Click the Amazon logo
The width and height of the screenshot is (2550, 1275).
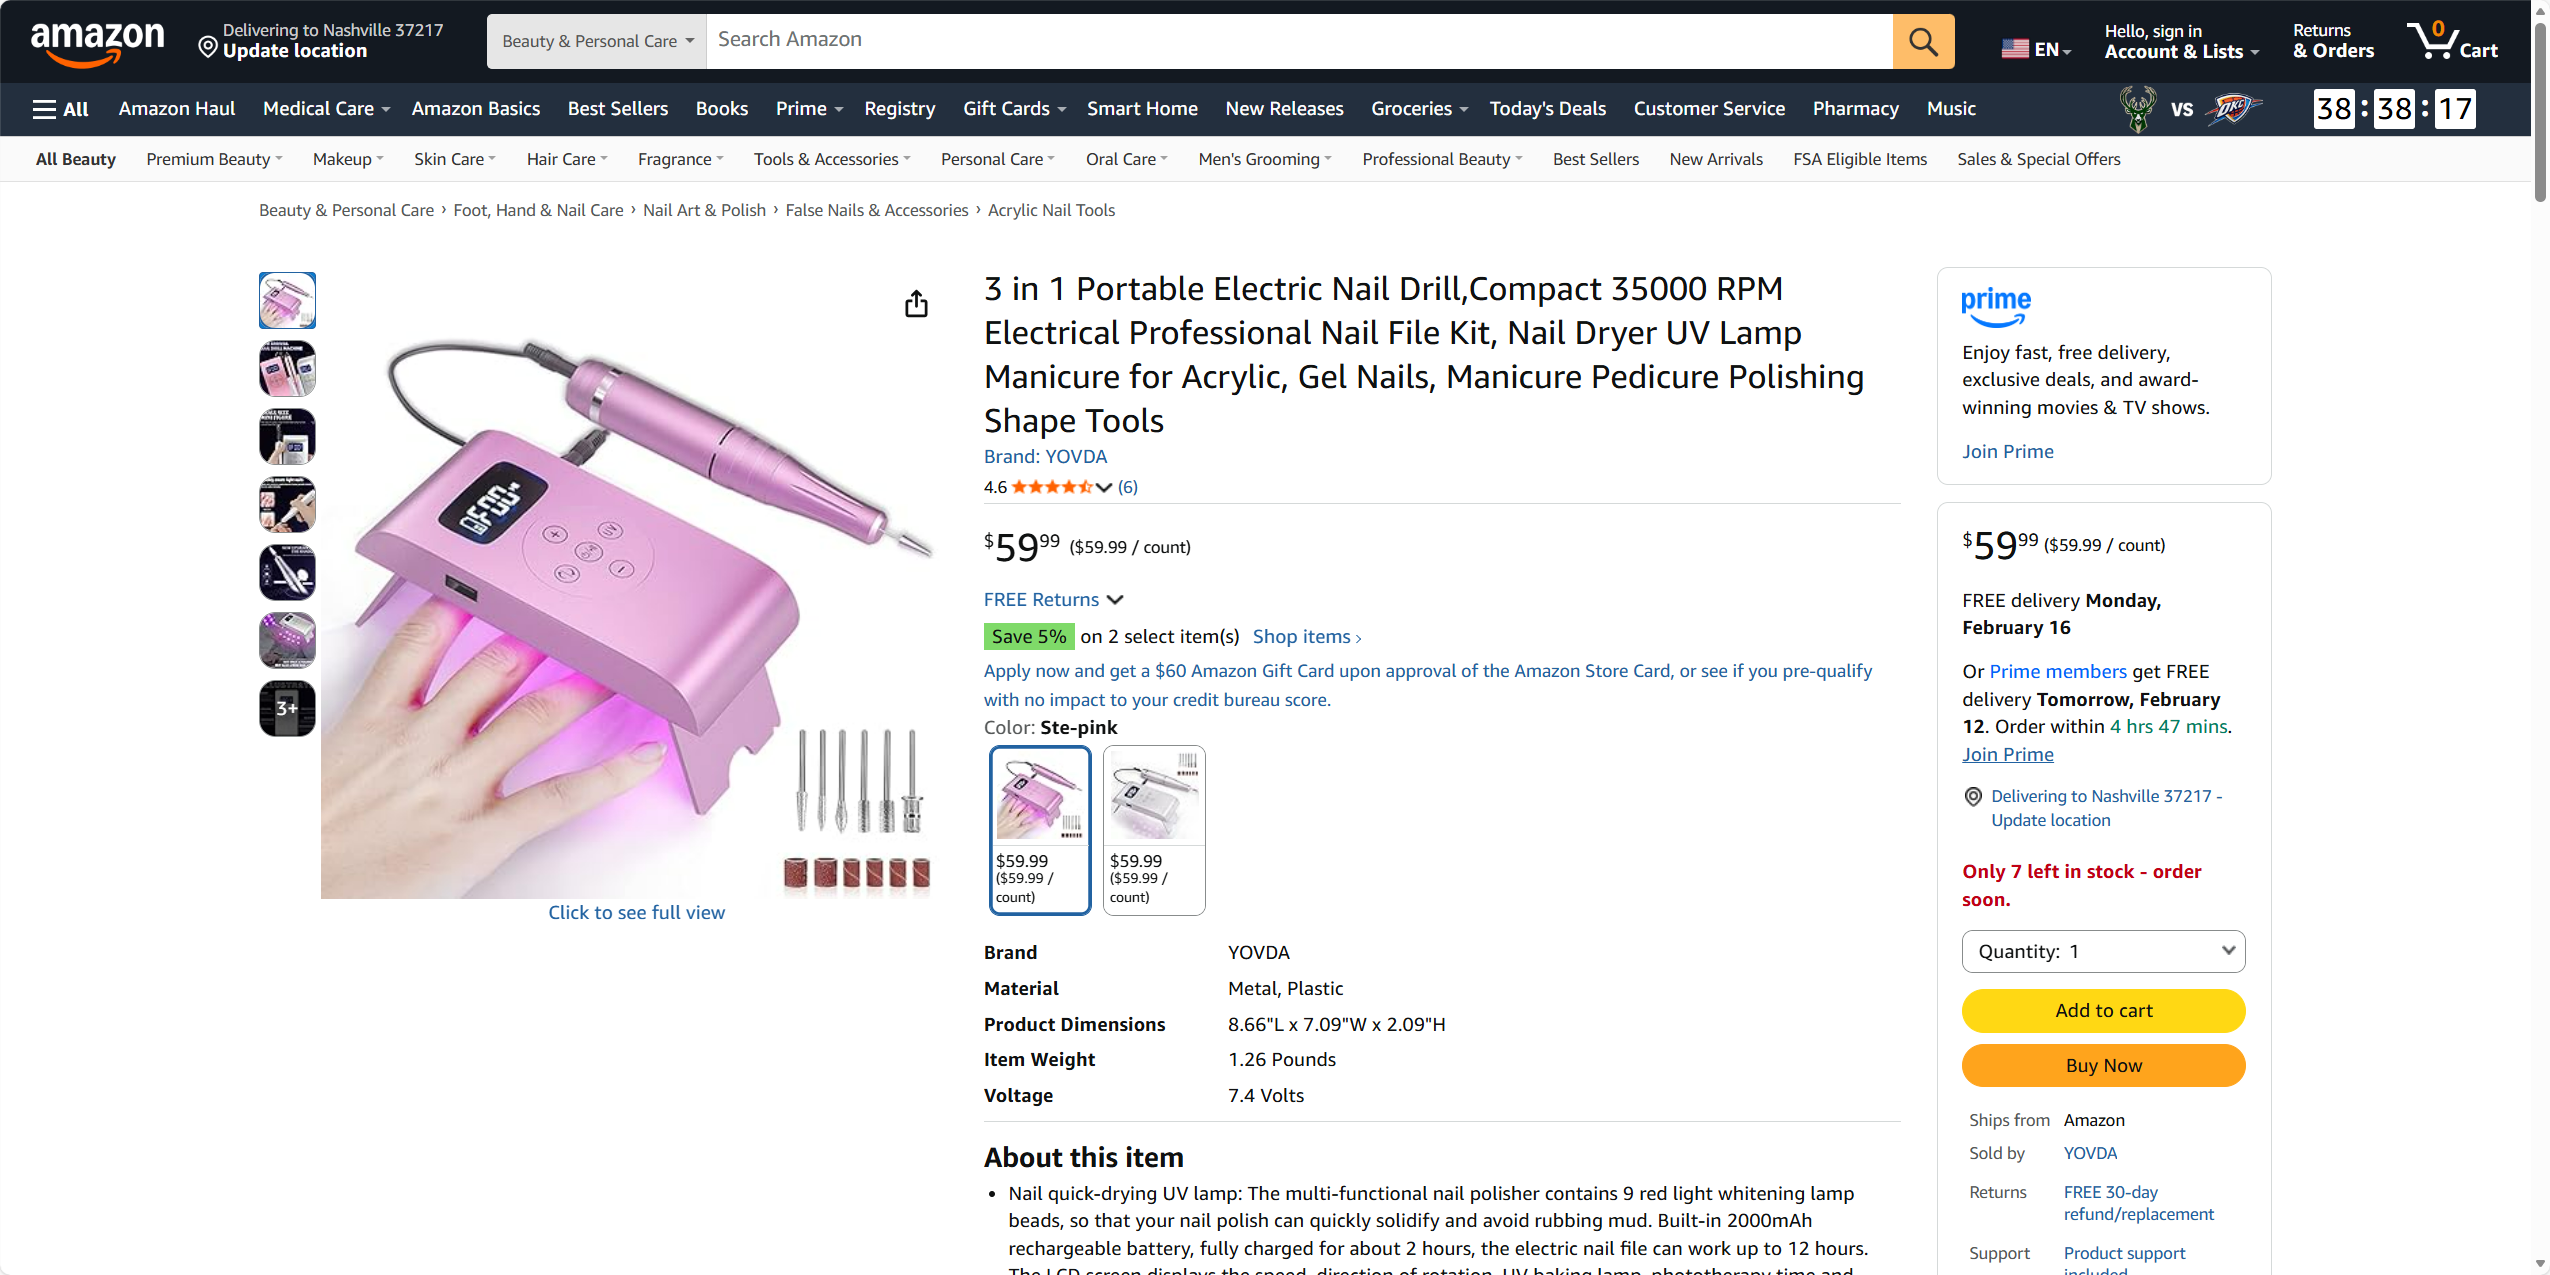tap(97, 42)
